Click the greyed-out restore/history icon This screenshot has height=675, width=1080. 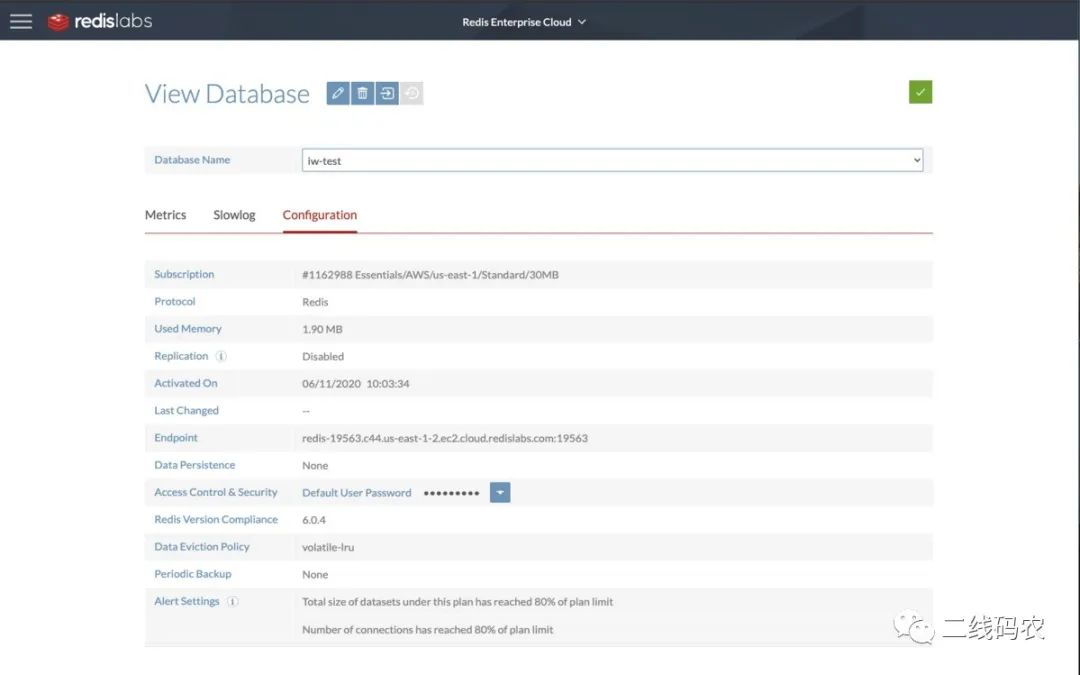click(x=412, y=93)
